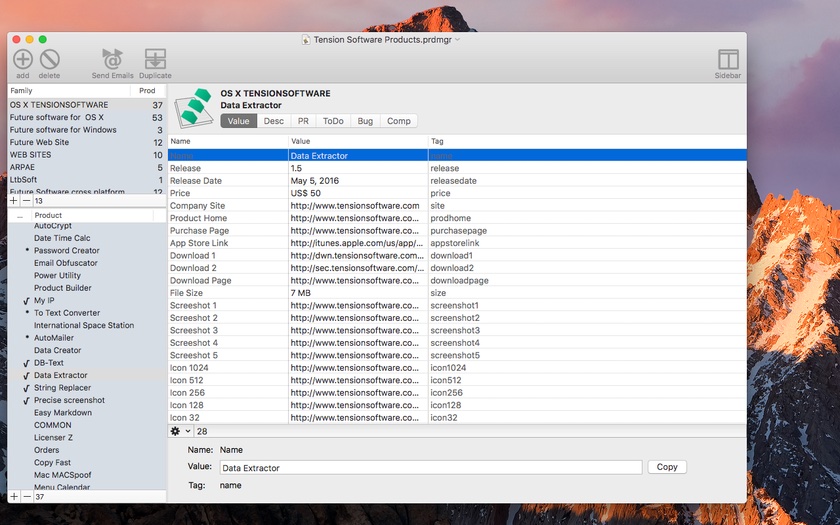Switch to the Bug tab

(364, 121)
